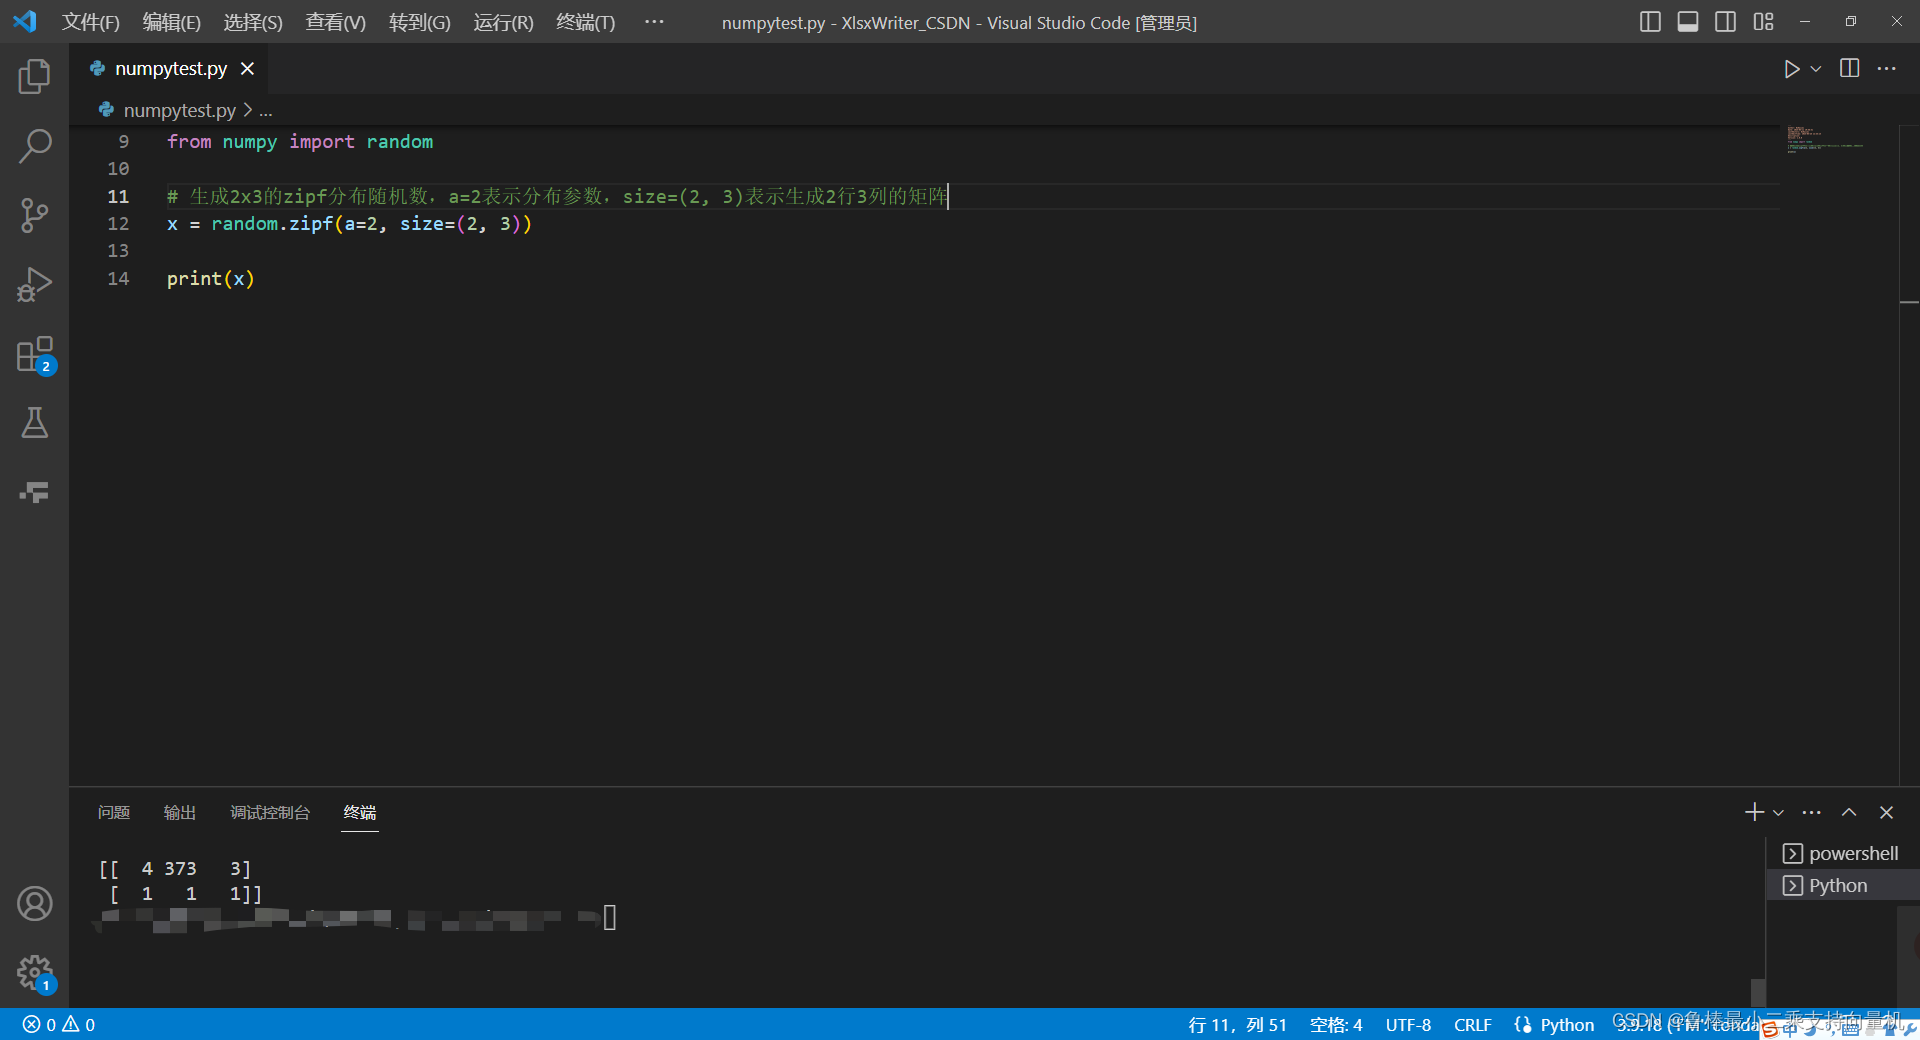The width and height of the screenshot is (1920, 1040).
Task: Toggle the secondary side bar layout
Action: pyautogui.click(x=1725, y=22)
